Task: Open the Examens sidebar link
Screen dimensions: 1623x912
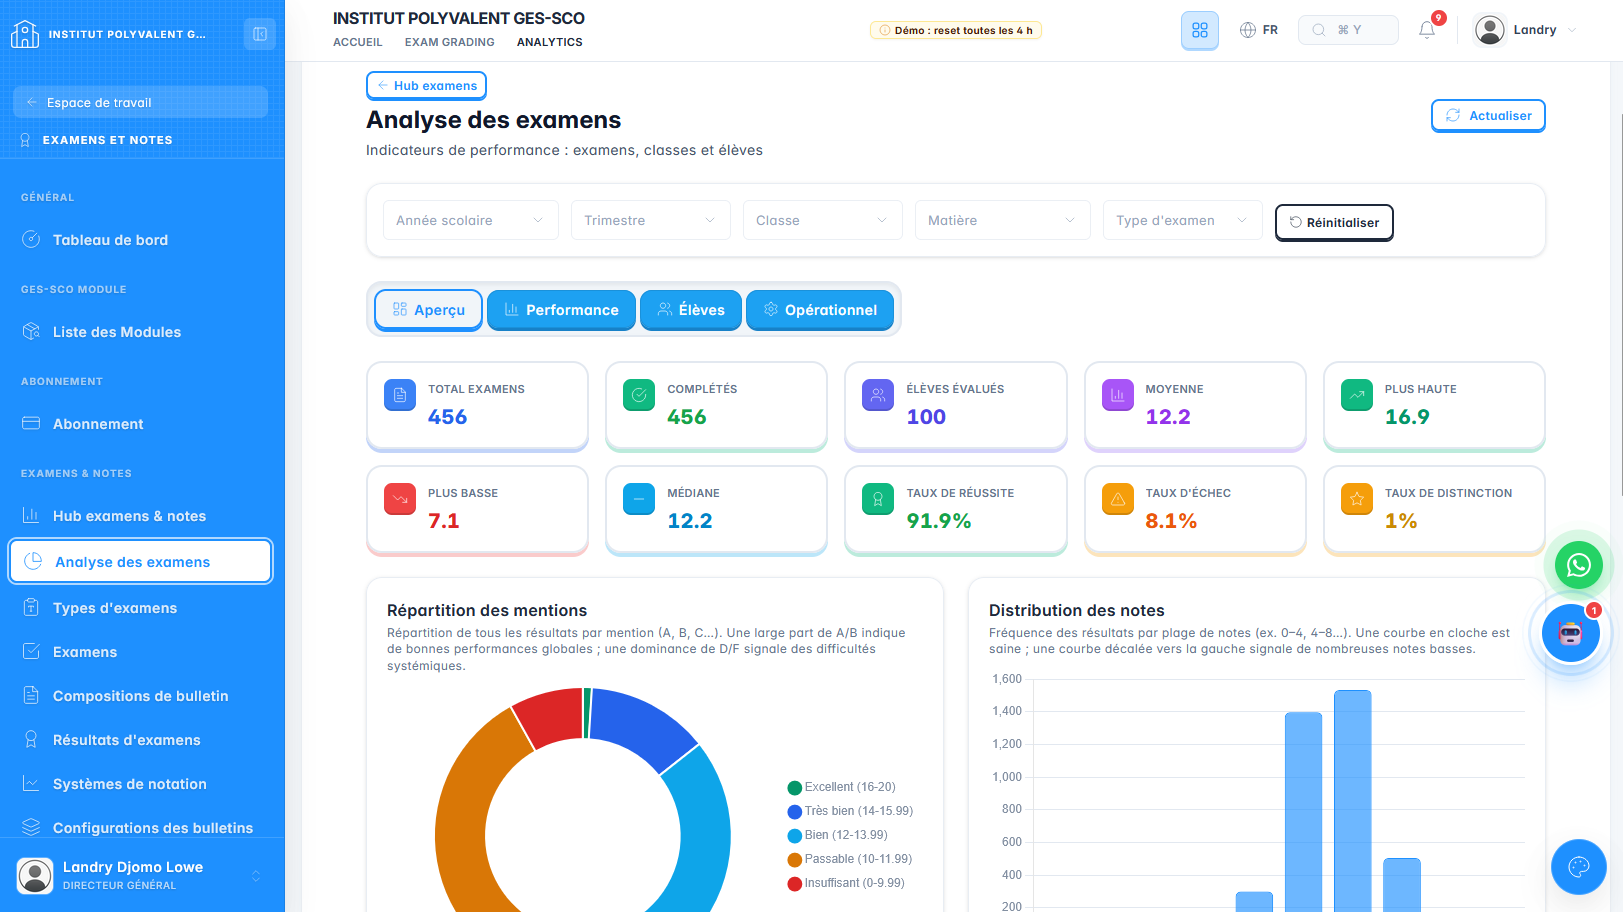Action: [x=140, y=651]
